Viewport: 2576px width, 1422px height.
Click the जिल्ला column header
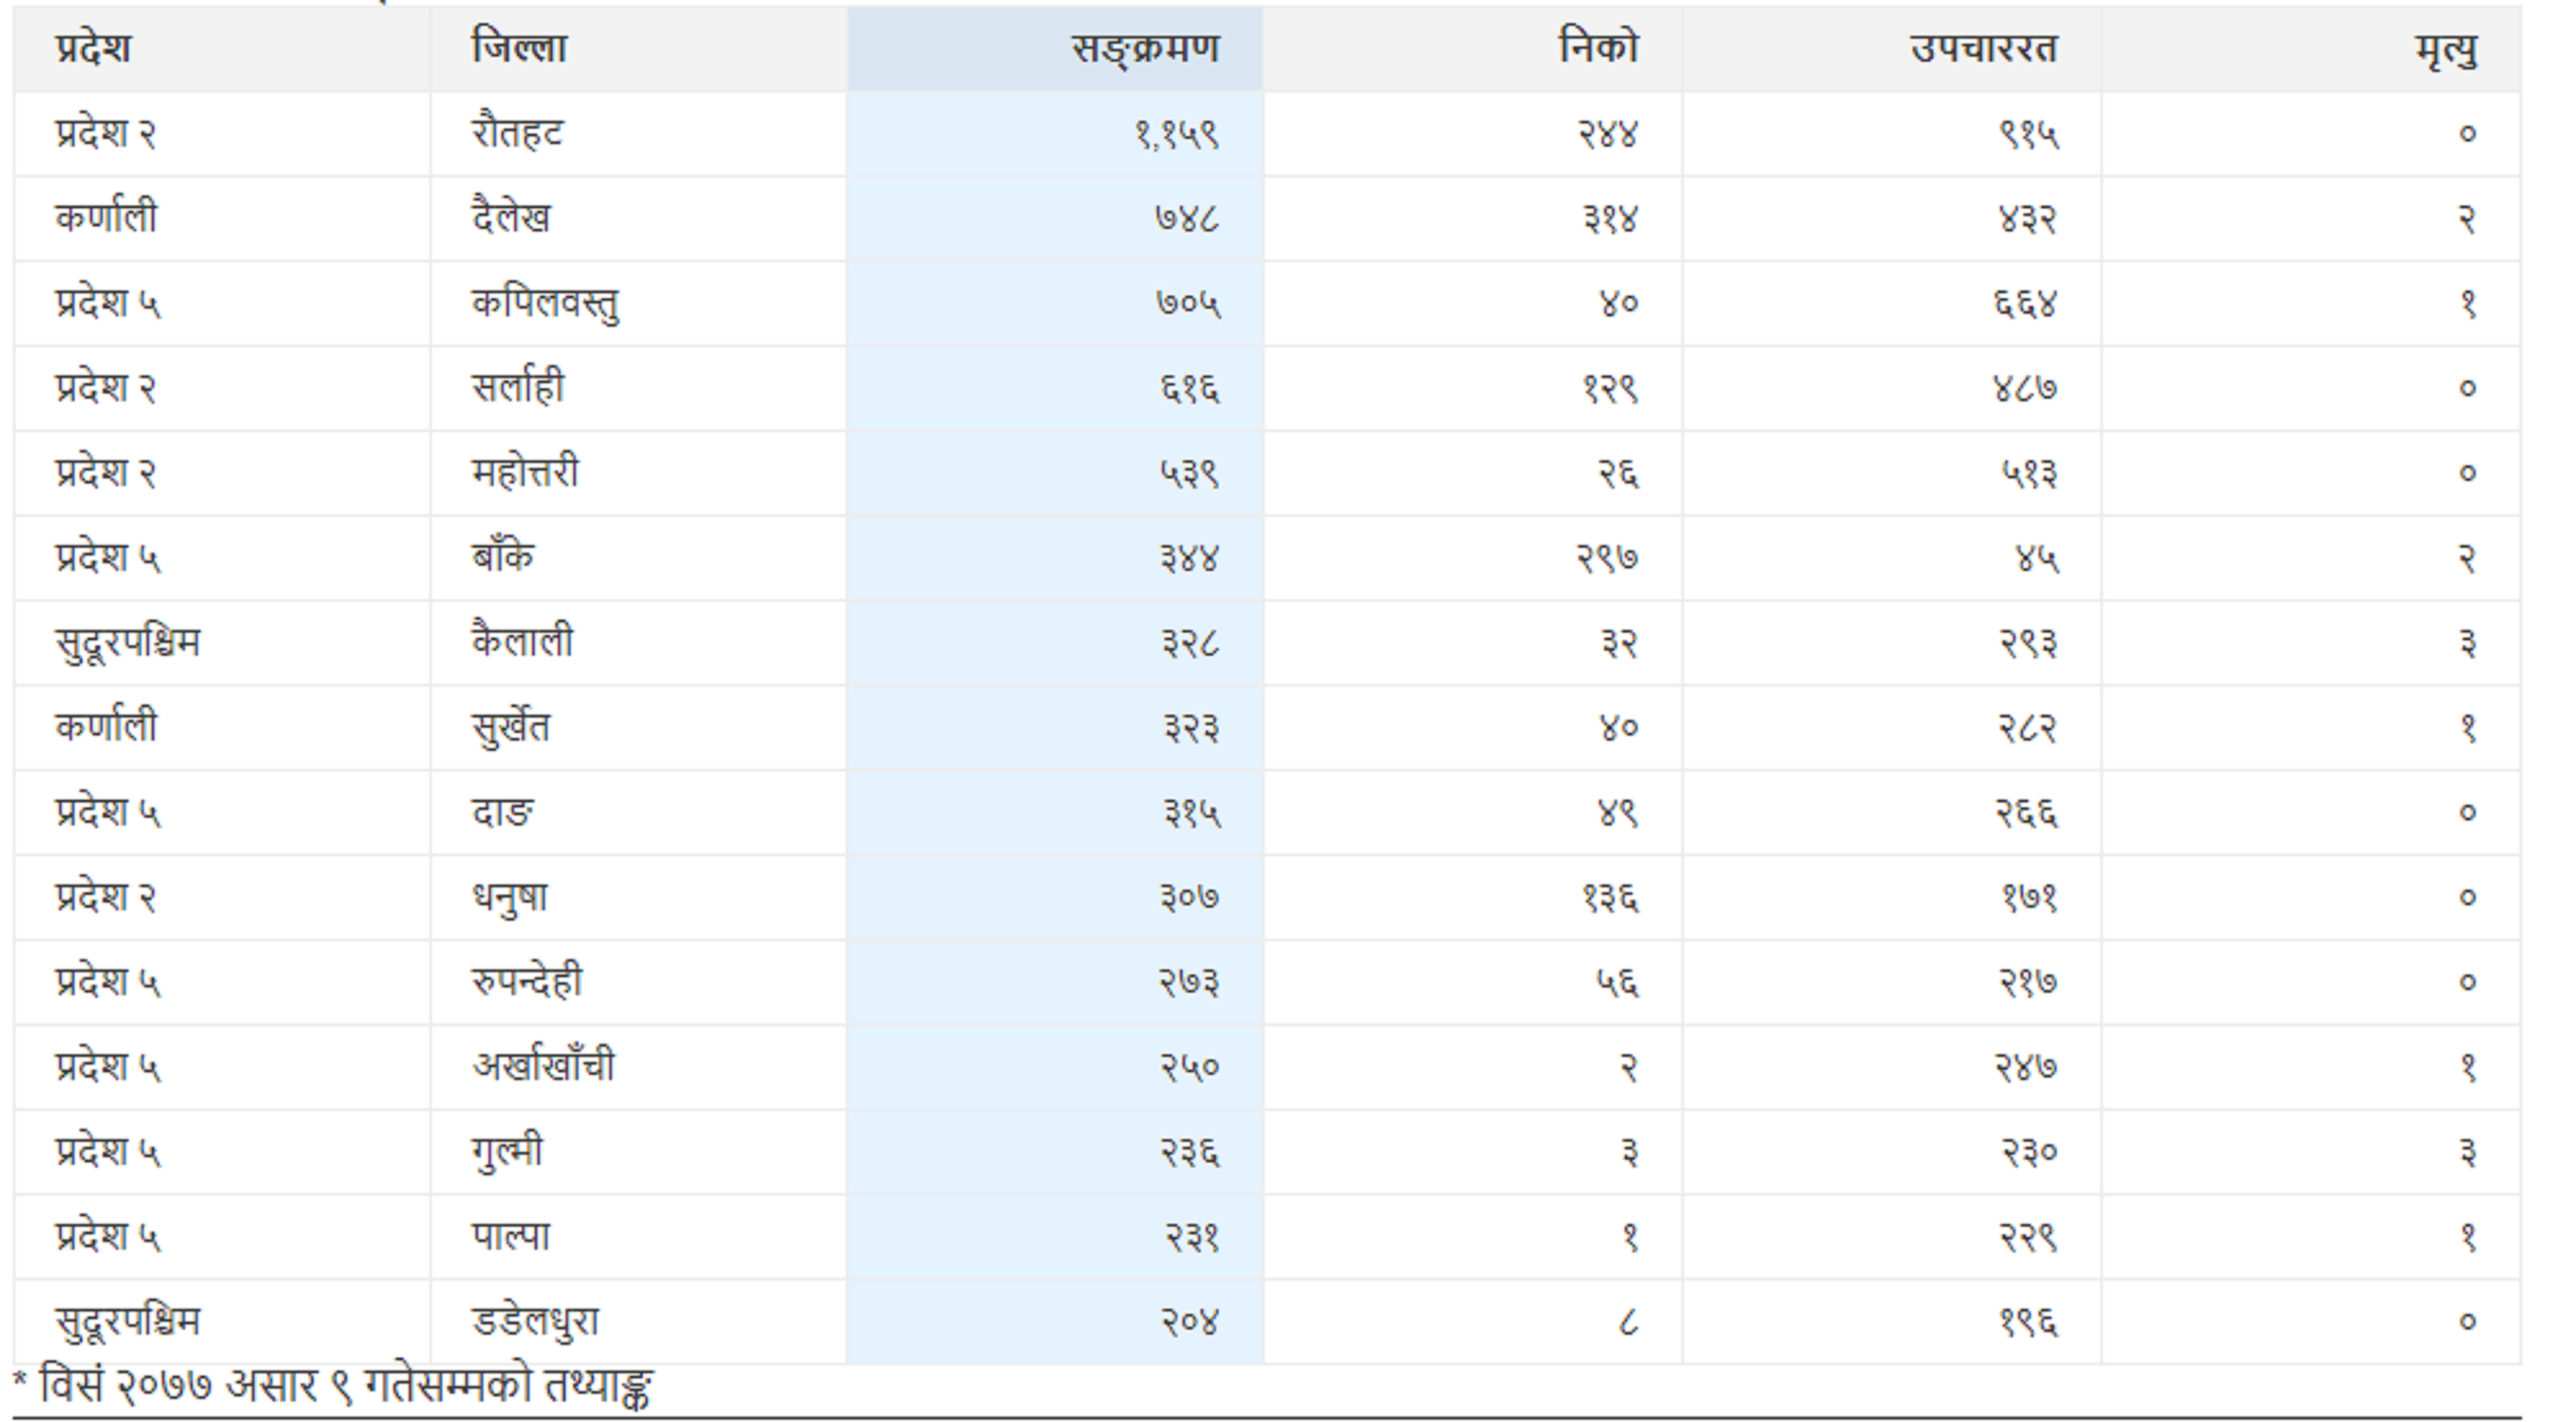click(639, 49)
